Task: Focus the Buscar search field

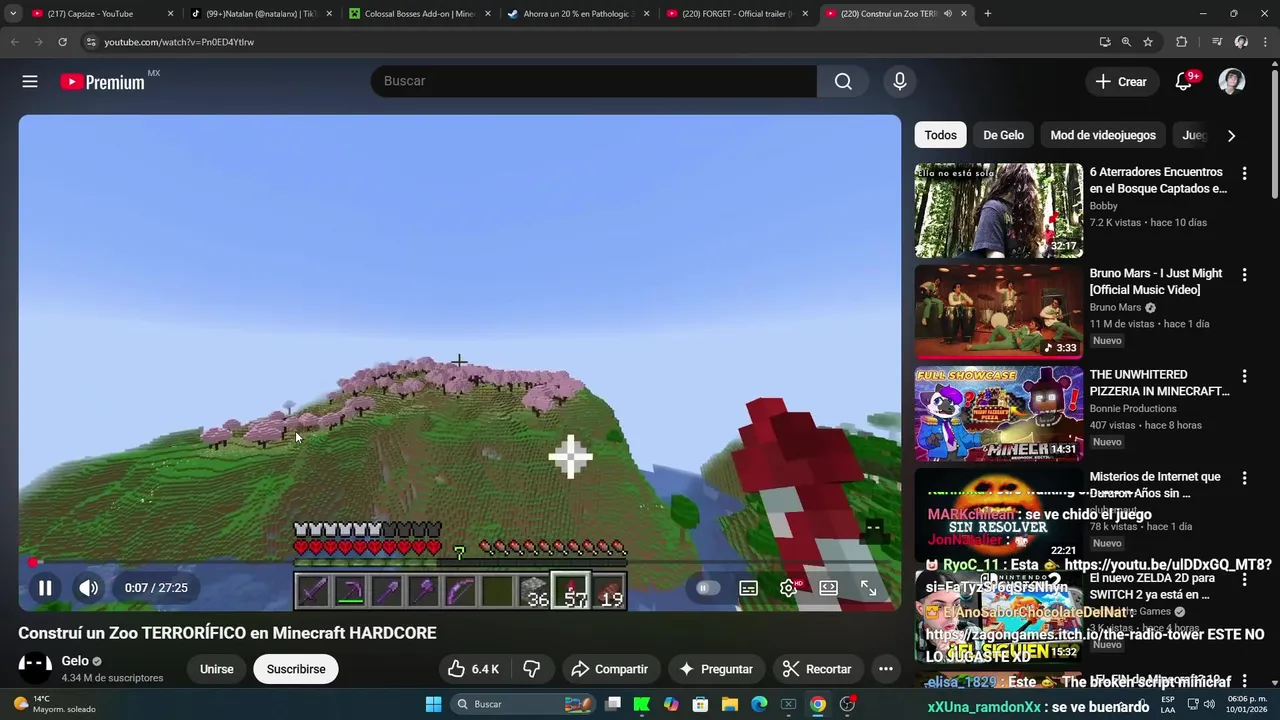Action: [x=594, y=81]
